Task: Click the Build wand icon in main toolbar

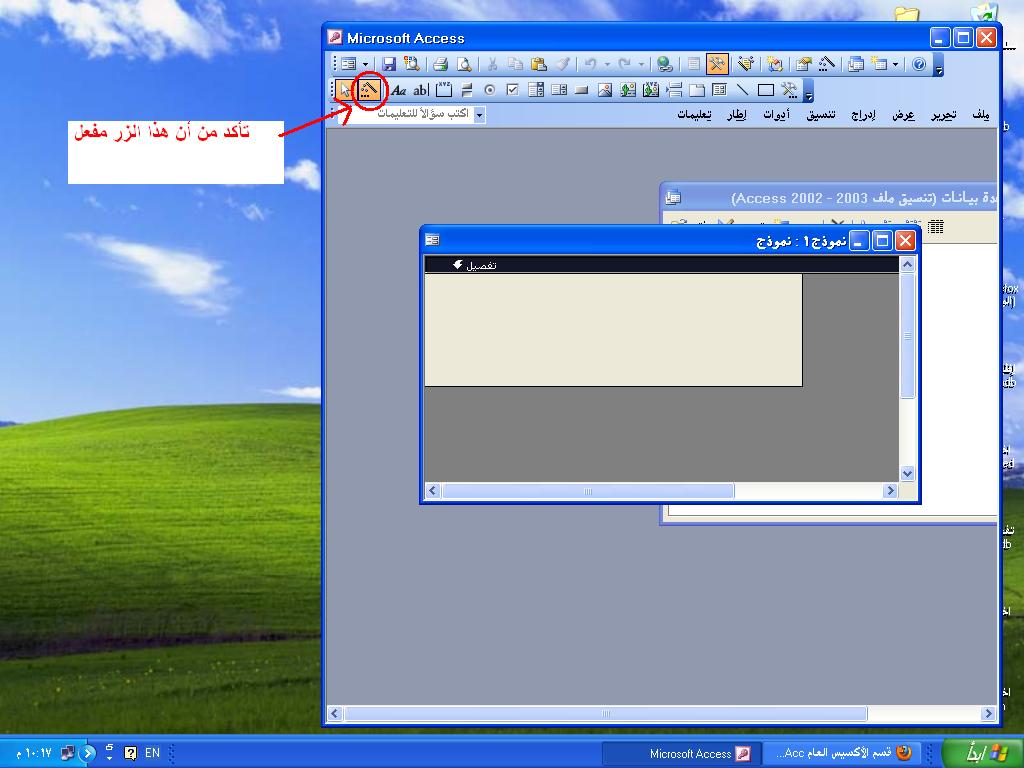Action: [x=827, y=64]
